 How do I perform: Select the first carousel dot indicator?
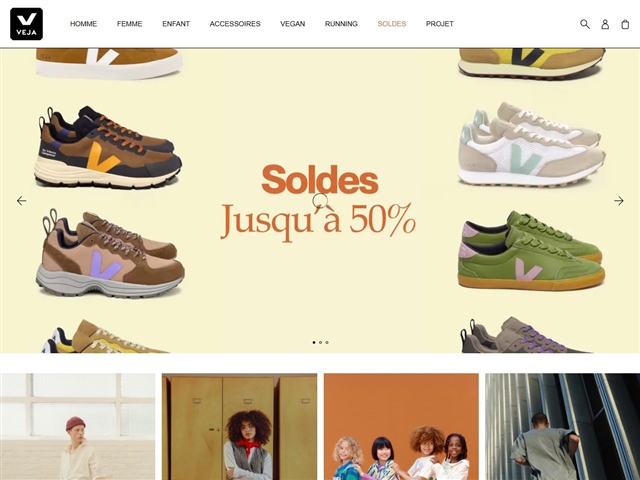314,342
